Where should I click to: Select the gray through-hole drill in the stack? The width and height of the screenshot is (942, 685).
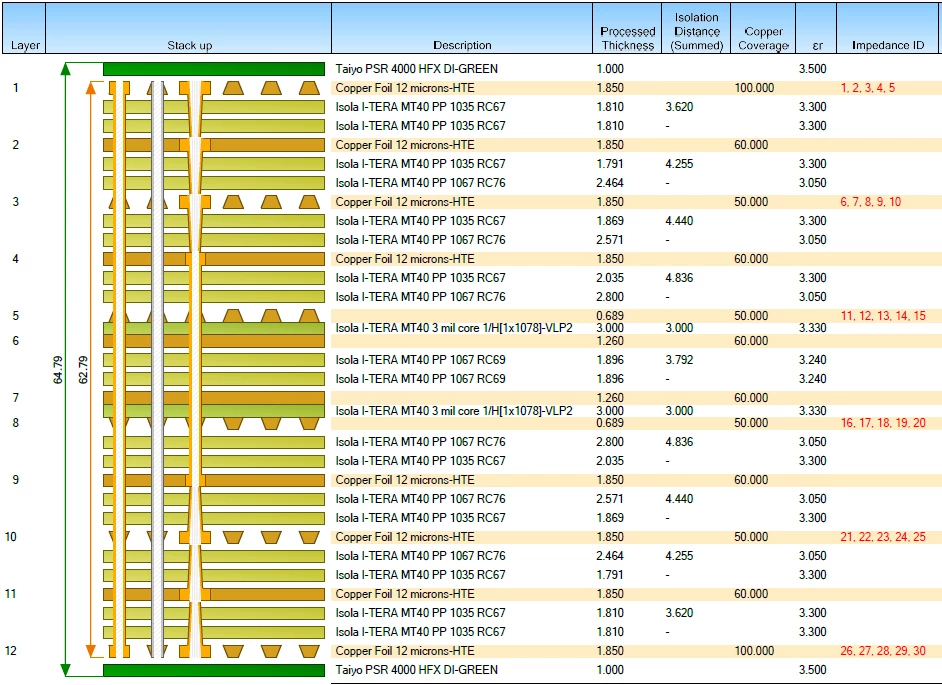[157, 369]
